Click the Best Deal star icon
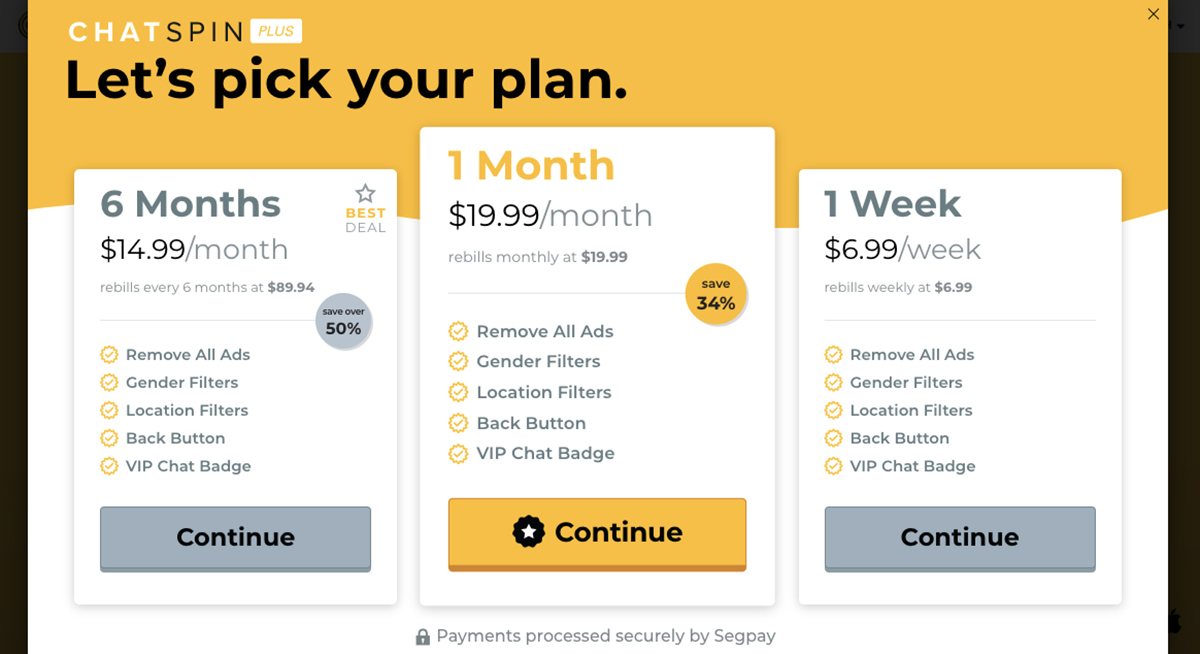The height and width of the screenshot is (654, 1200). point(365,193)
